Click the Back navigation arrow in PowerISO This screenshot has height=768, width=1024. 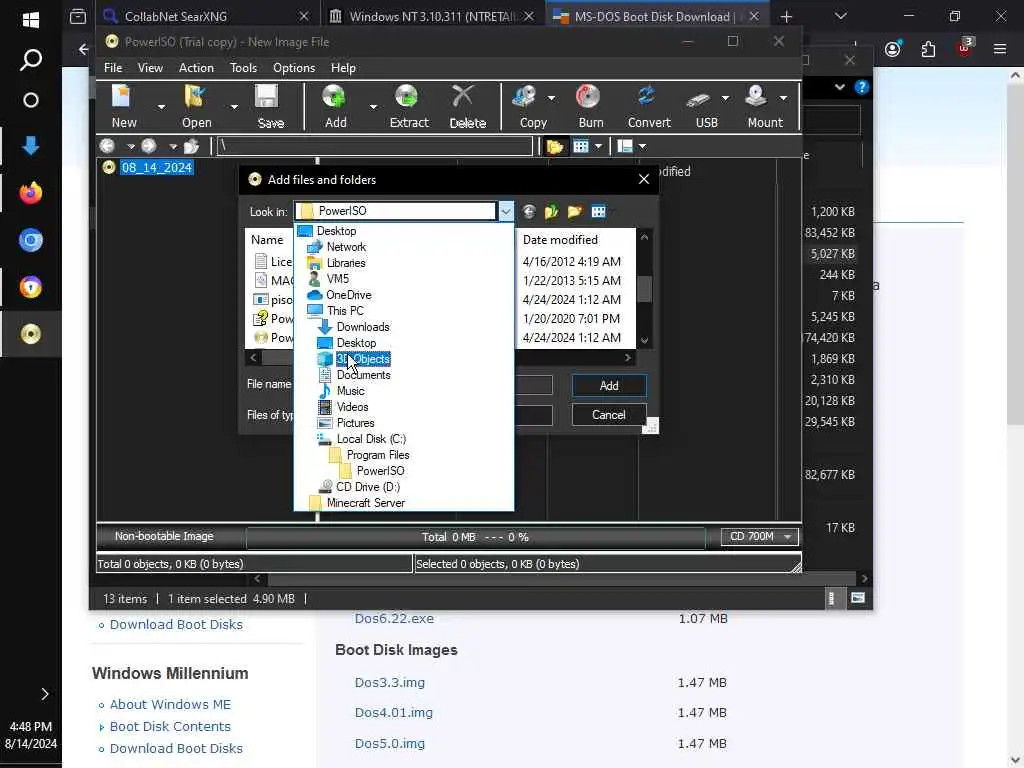point(108,146)
